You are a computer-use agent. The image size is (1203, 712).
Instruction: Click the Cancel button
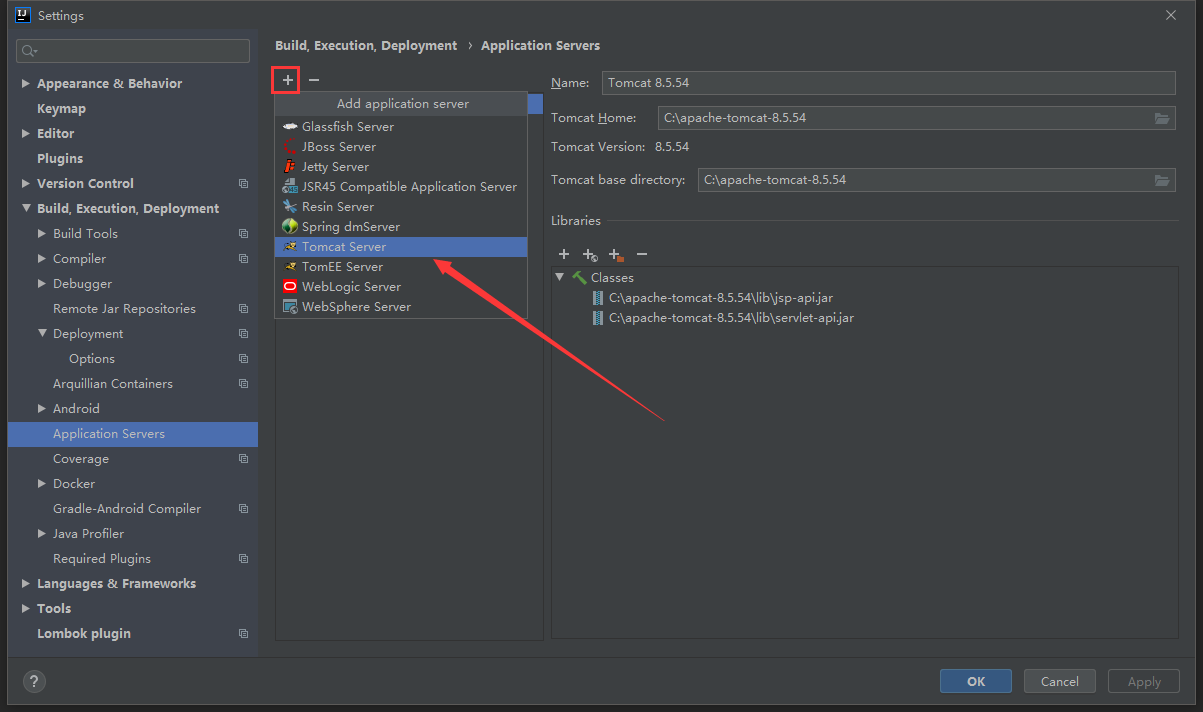(x=1059, y=682)
